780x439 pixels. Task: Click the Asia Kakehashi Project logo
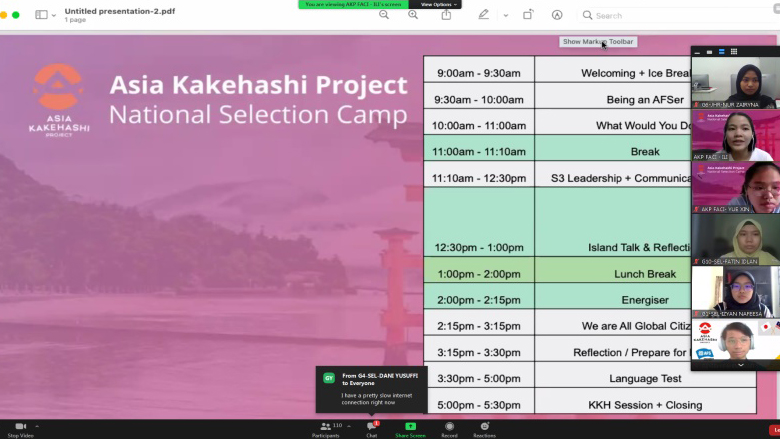point(59,100)
